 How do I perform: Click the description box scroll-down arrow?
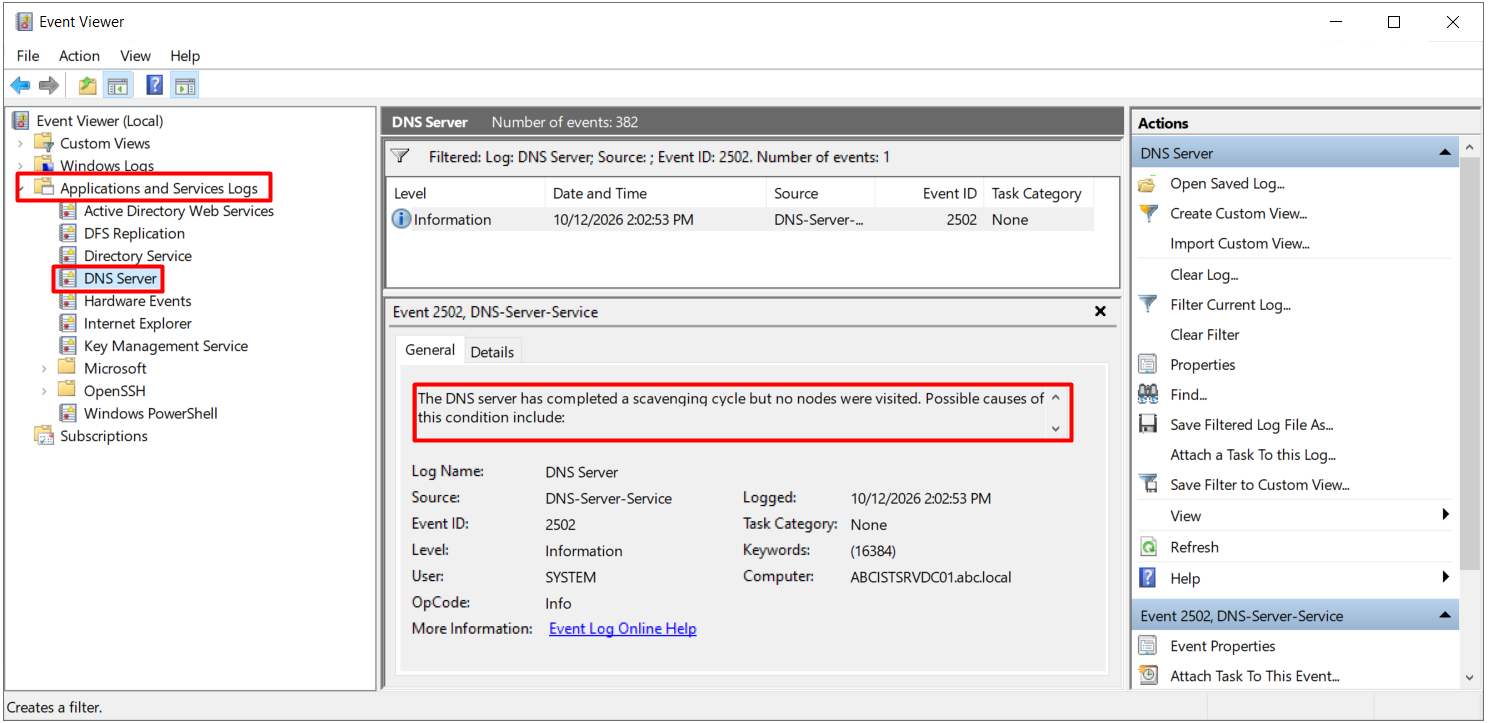click(x=1056, y=428)
